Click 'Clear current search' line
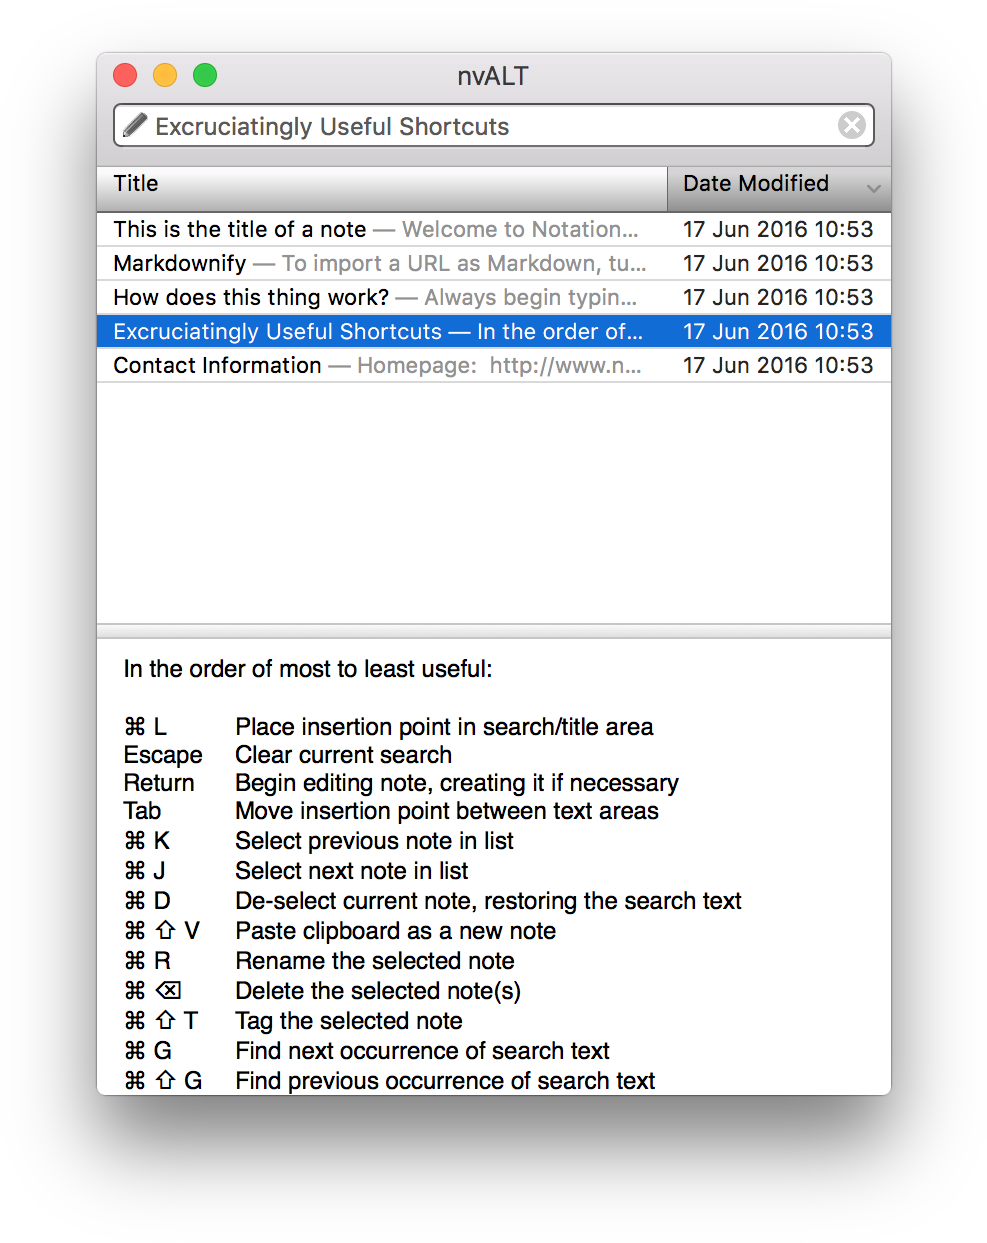 pos(343,755)
